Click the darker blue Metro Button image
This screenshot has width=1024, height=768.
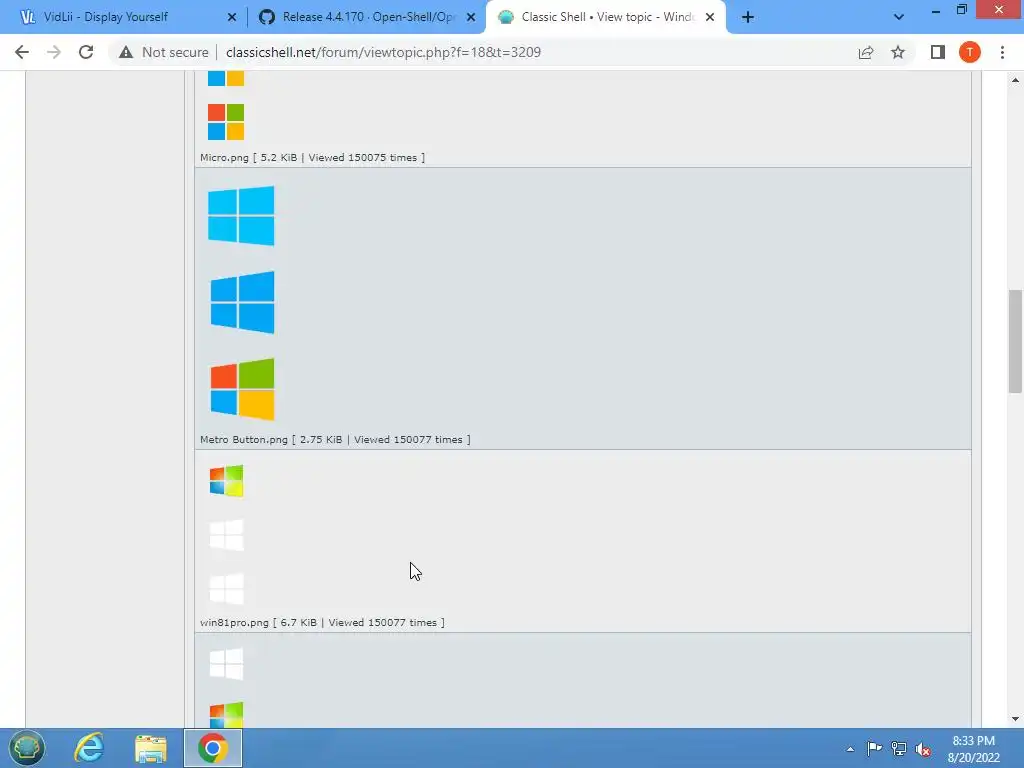(242, 302)
